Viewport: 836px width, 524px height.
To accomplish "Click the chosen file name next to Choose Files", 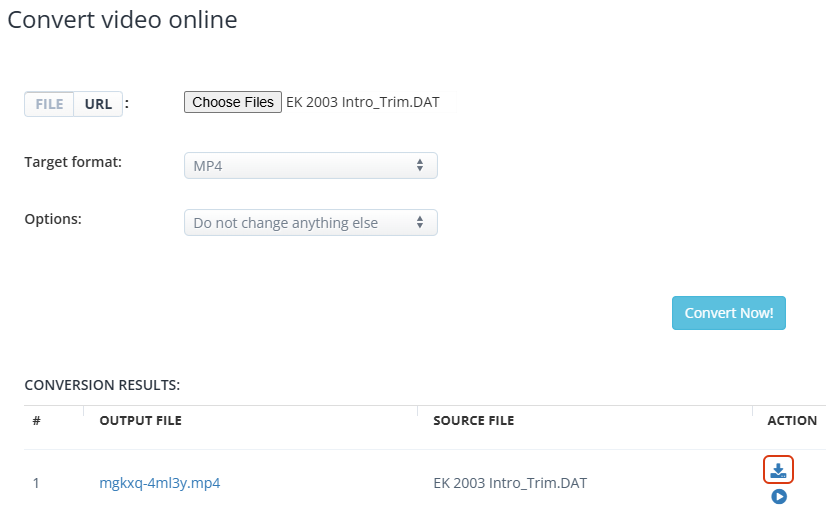I will coord(363,102).
